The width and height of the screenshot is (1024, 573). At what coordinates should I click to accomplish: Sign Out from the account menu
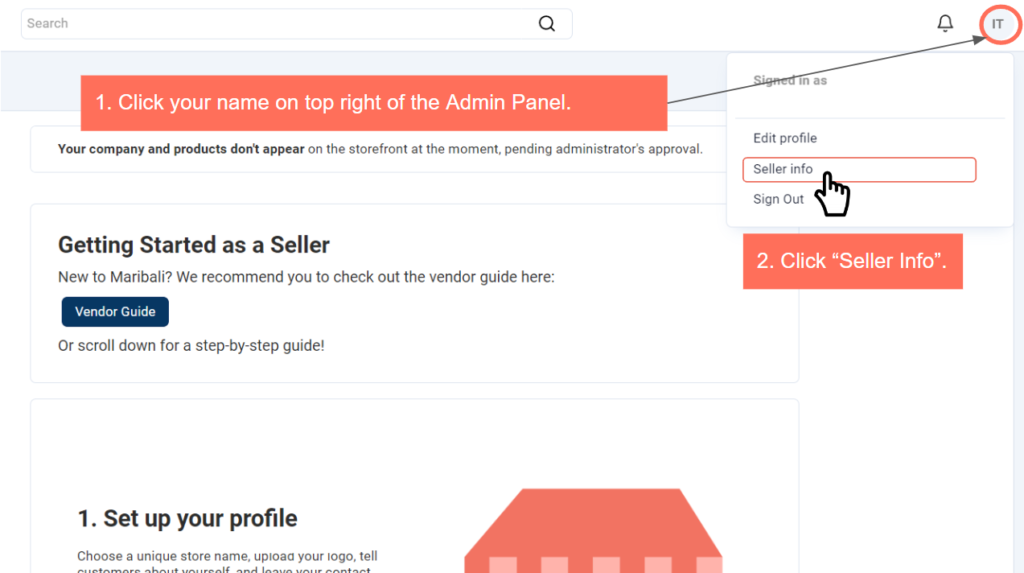click(778, 199)
